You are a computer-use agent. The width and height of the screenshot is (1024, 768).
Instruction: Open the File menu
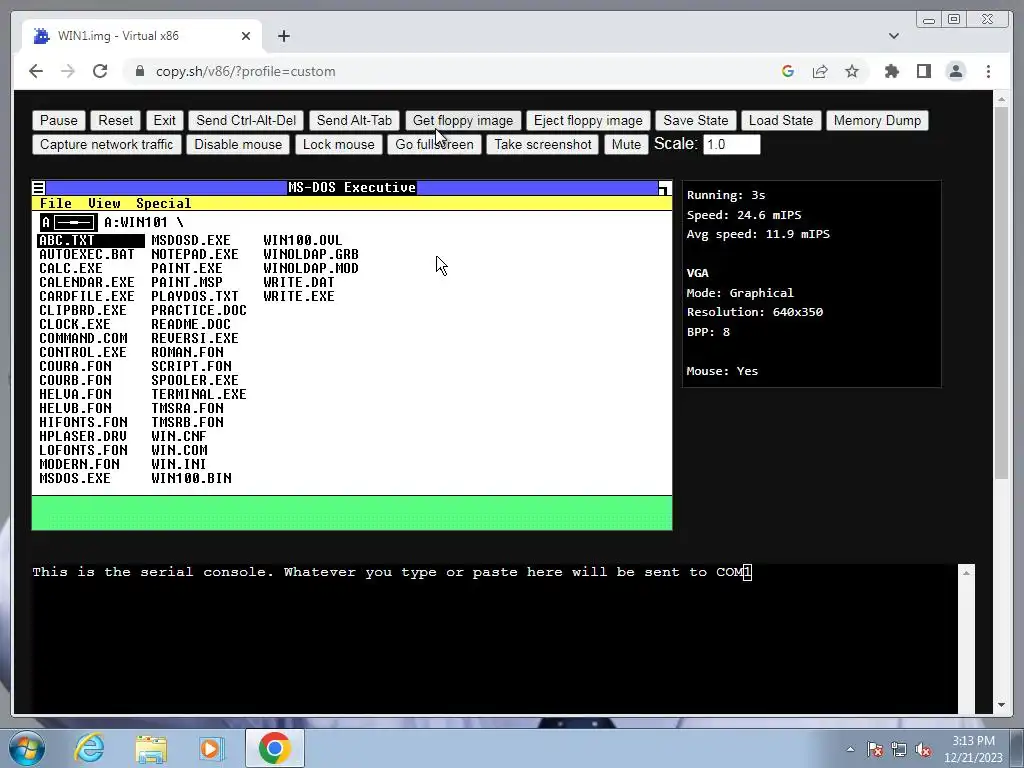click(x=56, y=204)
